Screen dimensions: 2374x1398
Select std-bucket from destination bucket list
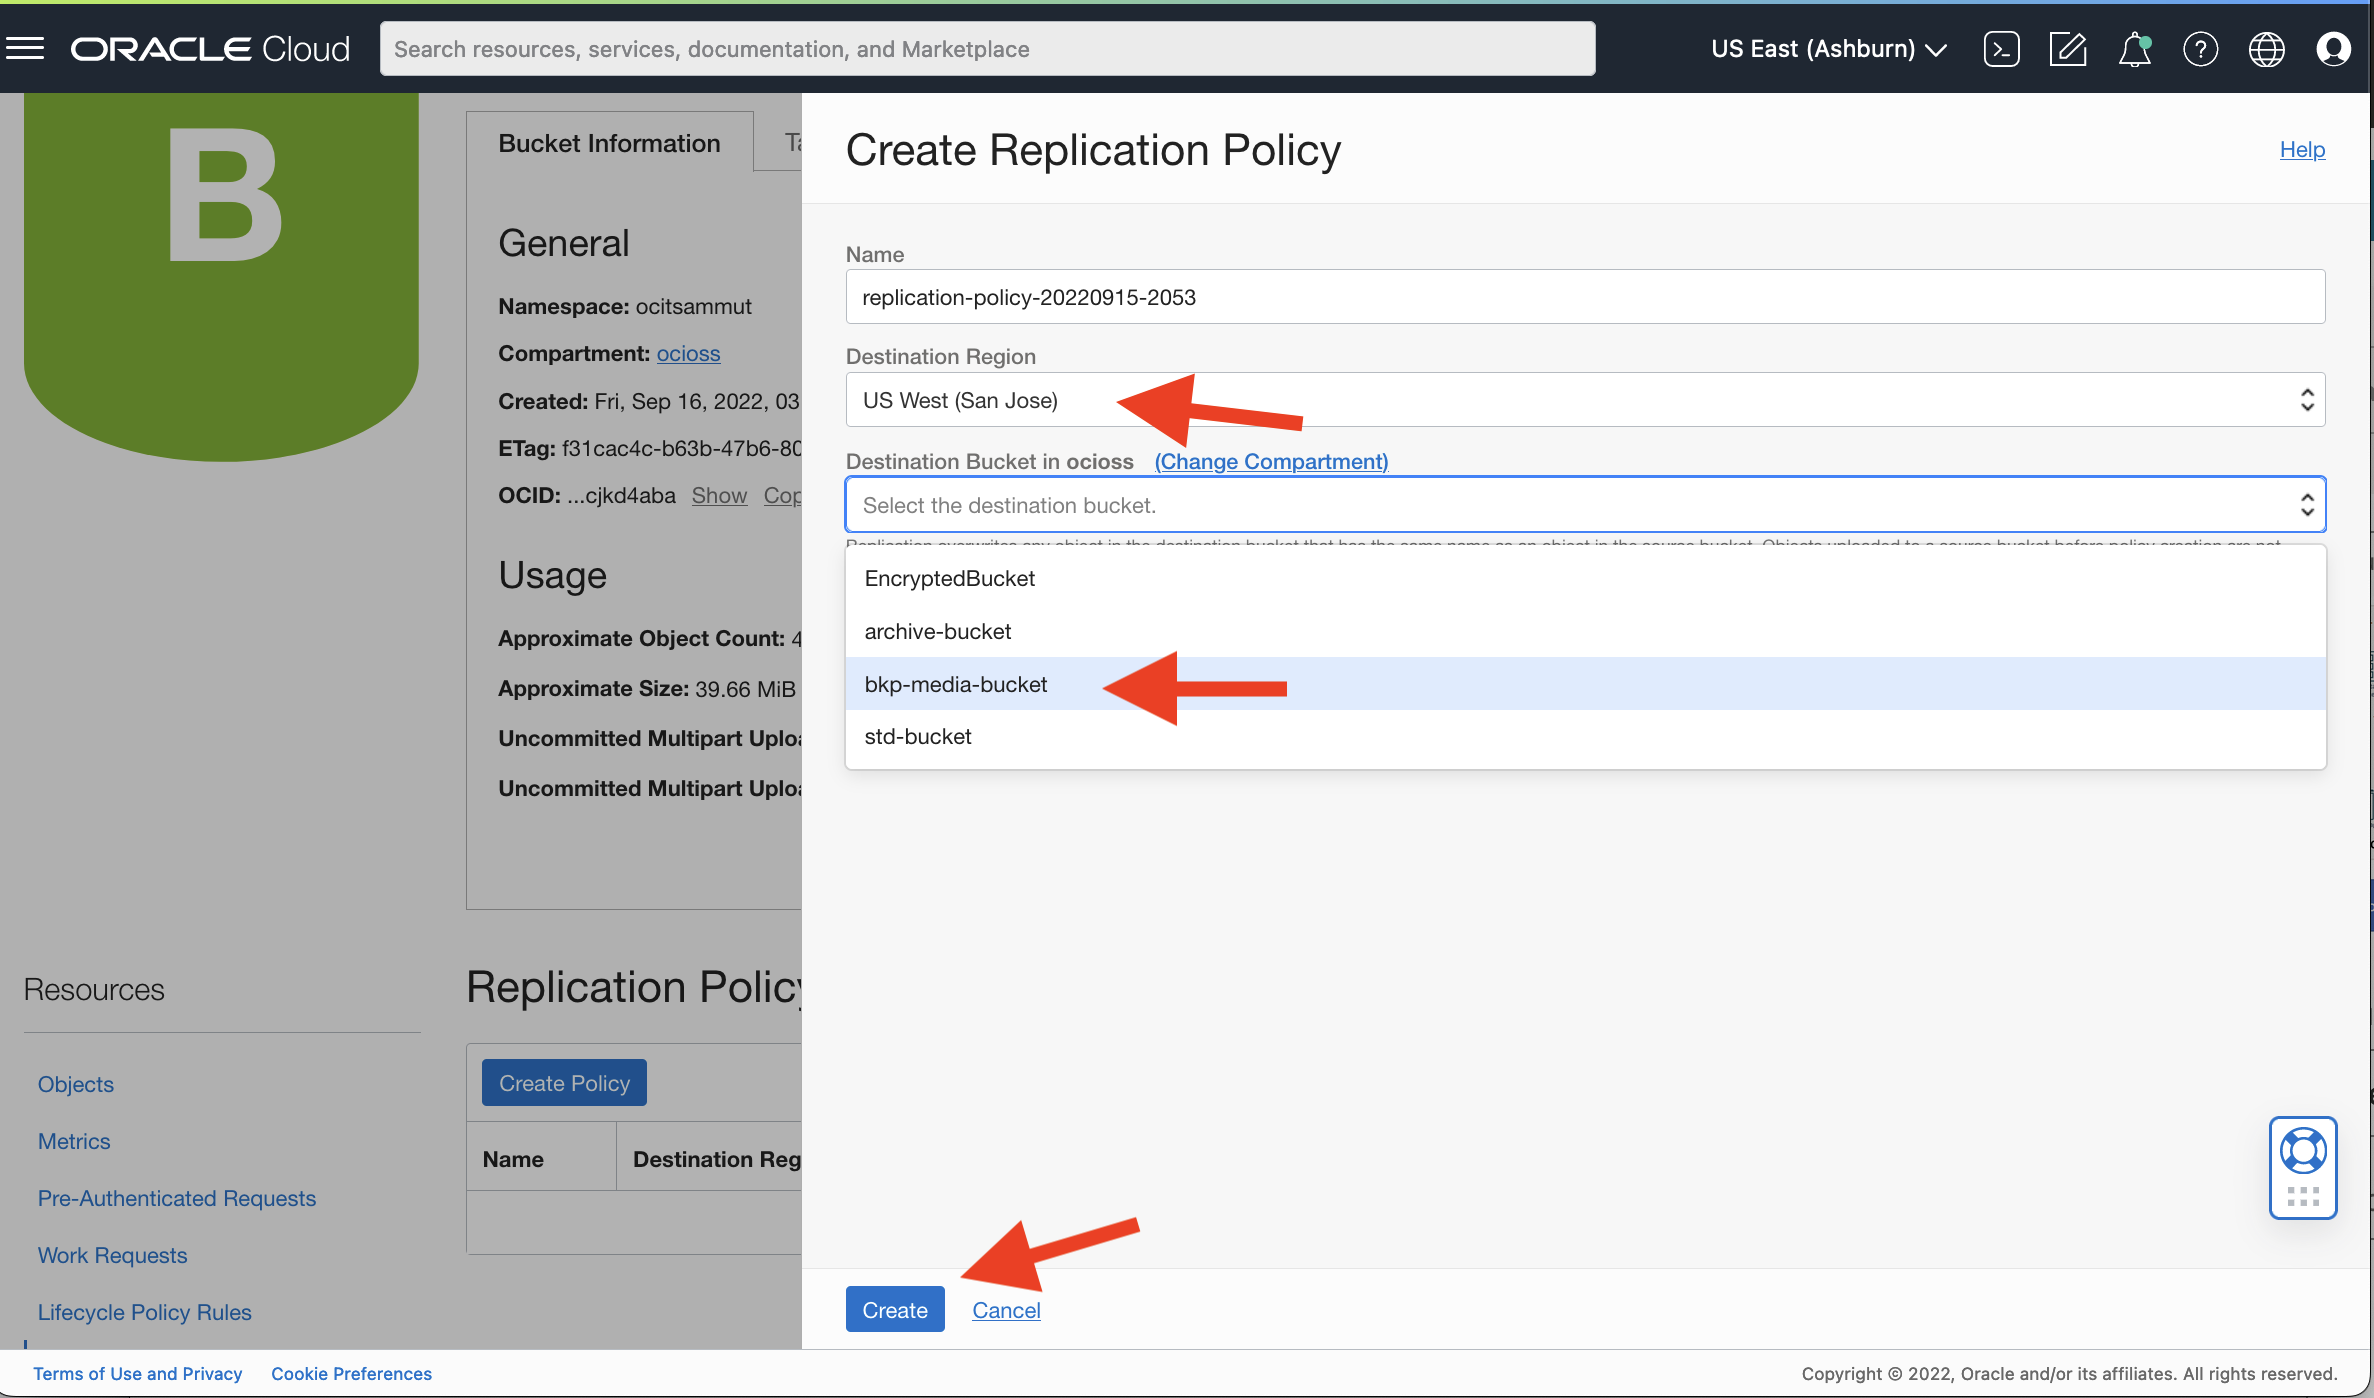coord(918,736)
